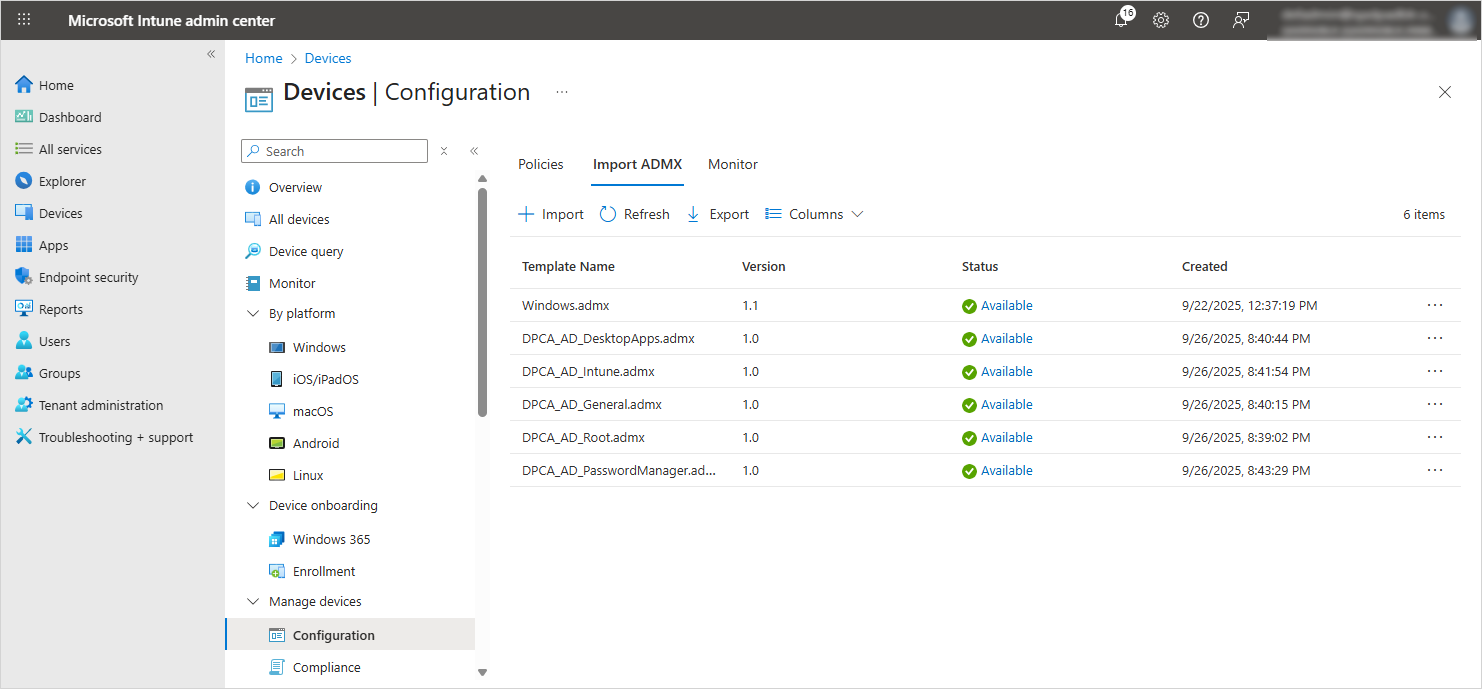Collapse the Manage devices section
Image resolution: width=1482 pixels, height=689 pixels.
click(x=253, y=601)
